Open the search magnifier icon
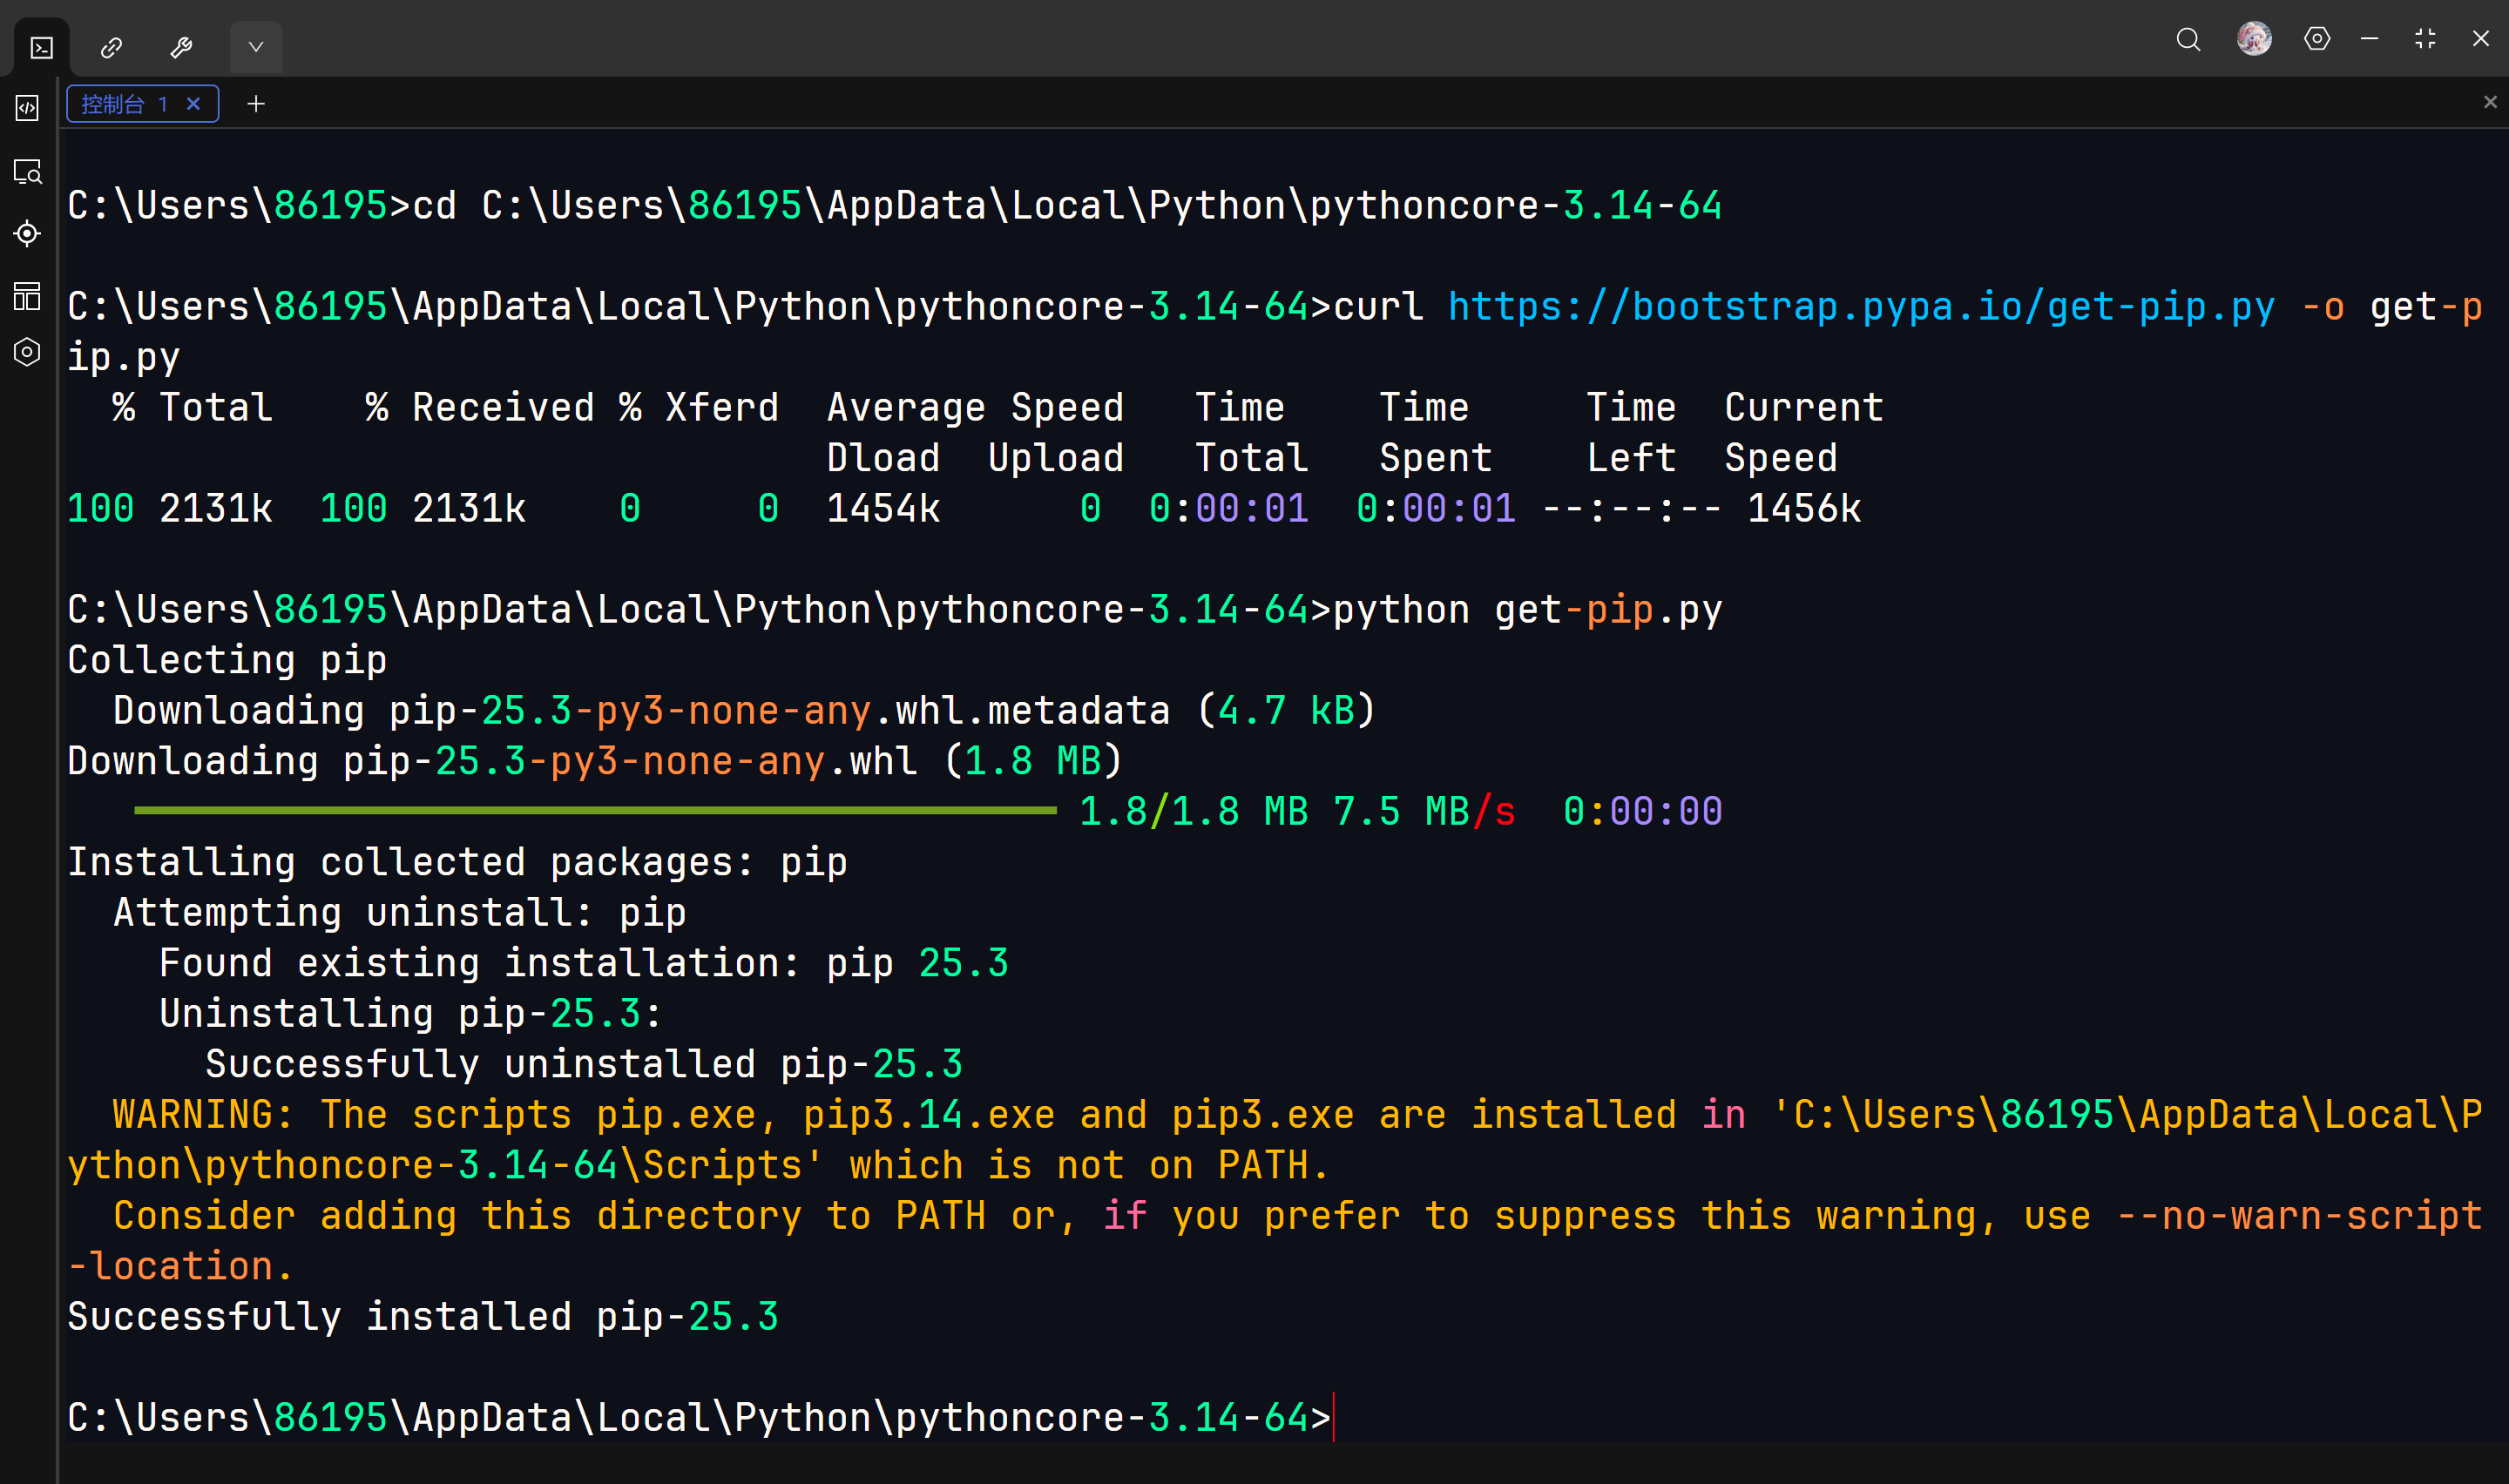 click(x=2188, y=39)
